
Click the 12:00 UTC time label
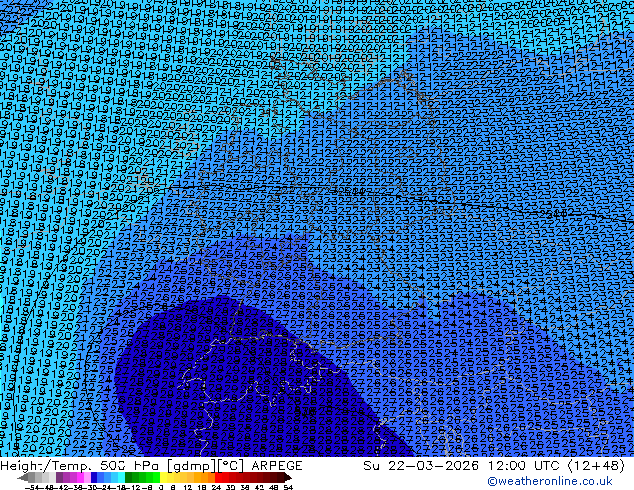525,466
